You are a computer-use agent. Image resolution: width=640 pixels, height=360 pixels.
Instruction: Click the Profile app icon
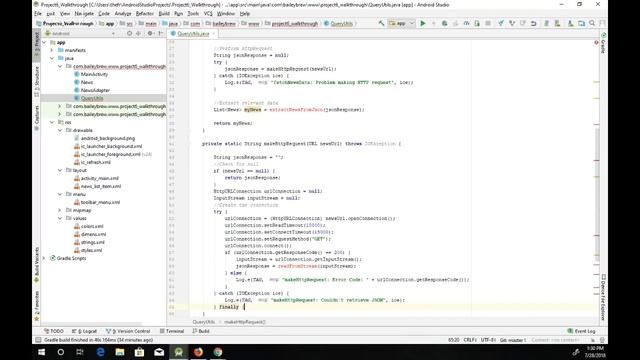[466, 24]
